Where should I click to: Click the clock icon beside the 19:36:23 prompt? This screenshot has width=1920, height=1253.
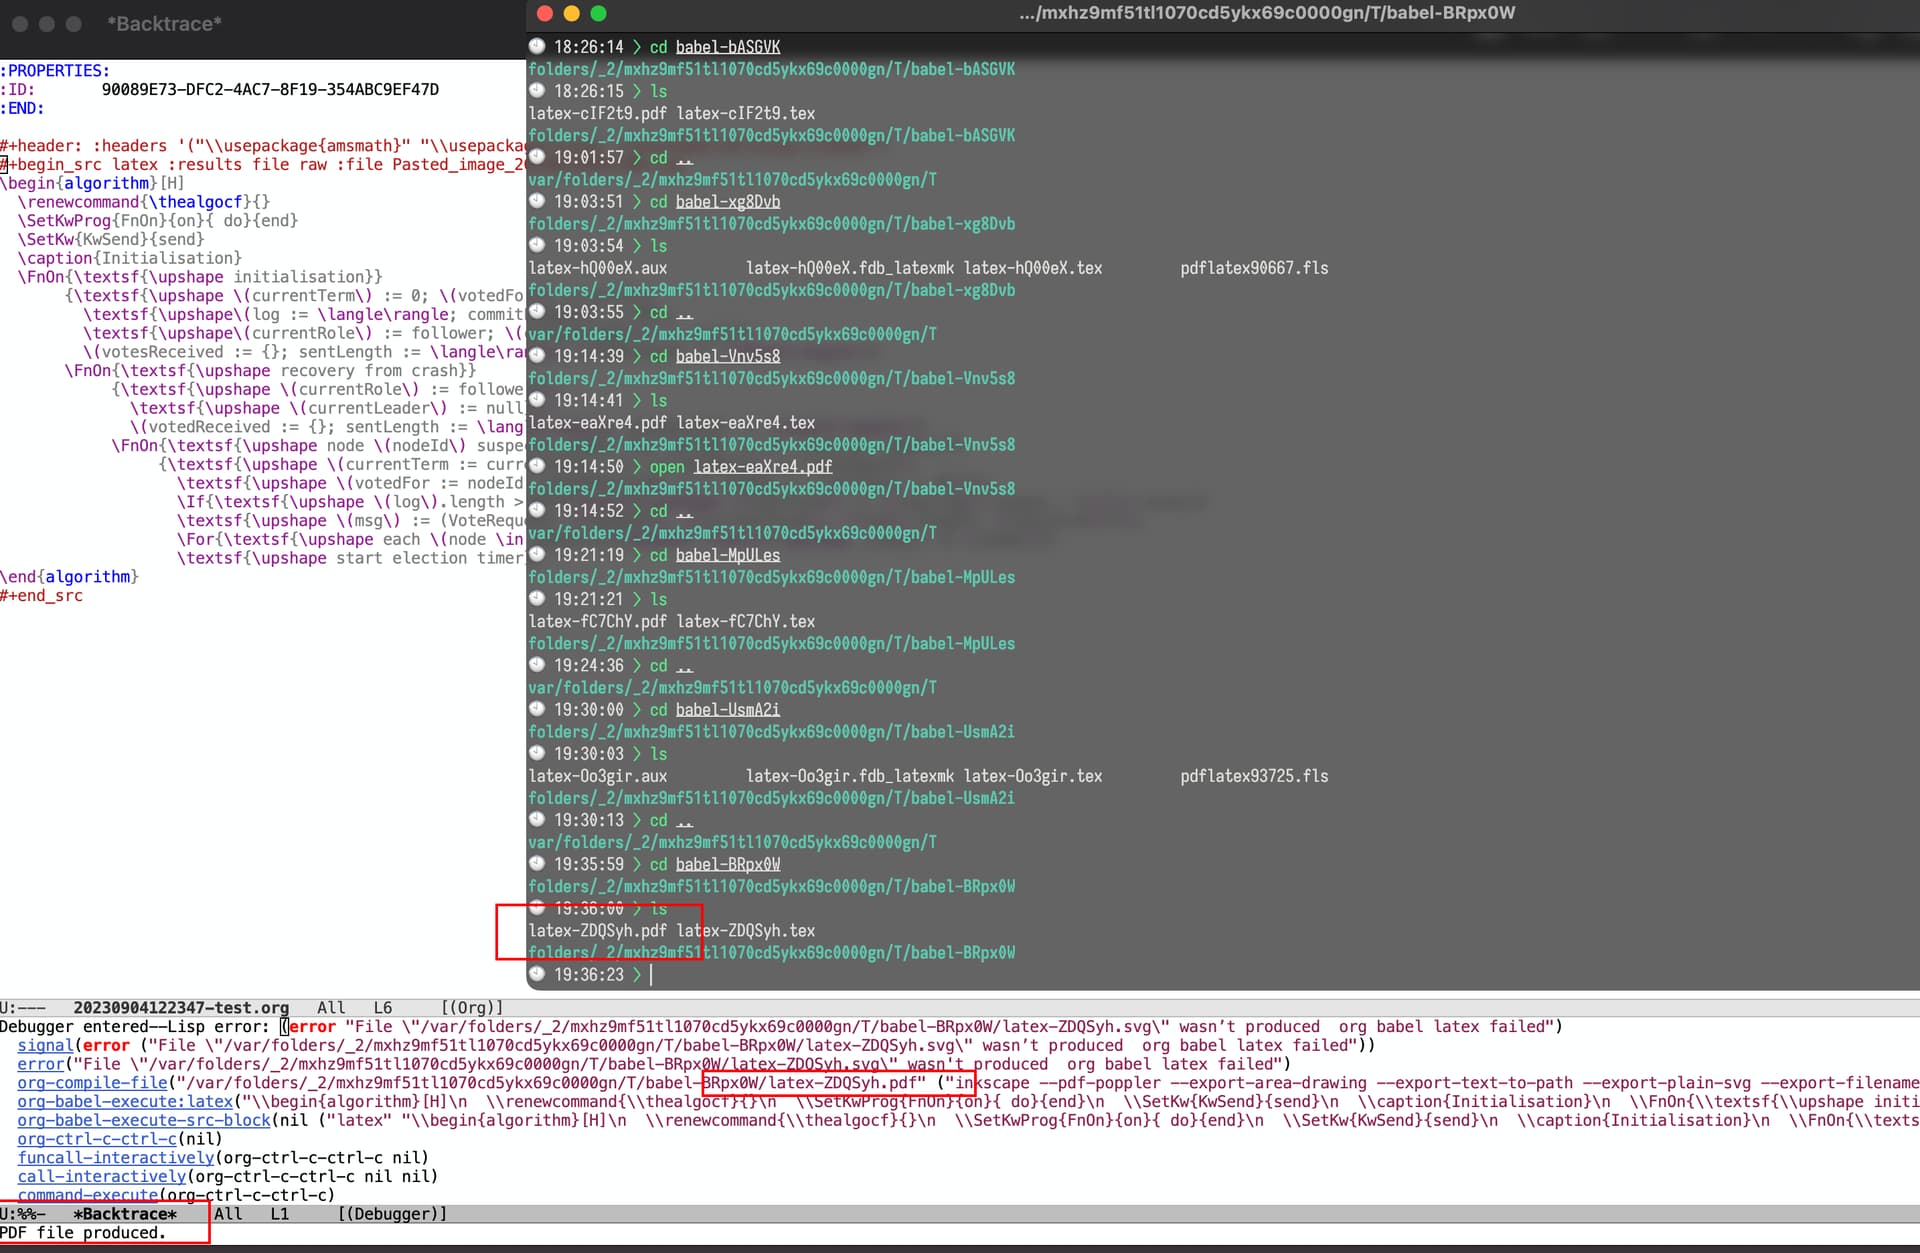coord(535,975)
